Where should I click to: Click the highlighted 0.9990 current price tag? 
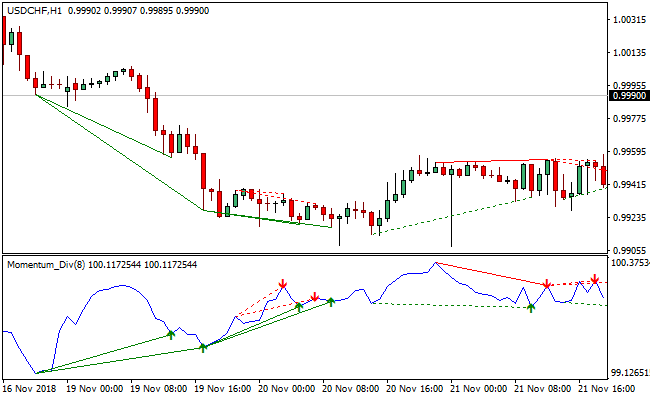(x=628, y=96)
